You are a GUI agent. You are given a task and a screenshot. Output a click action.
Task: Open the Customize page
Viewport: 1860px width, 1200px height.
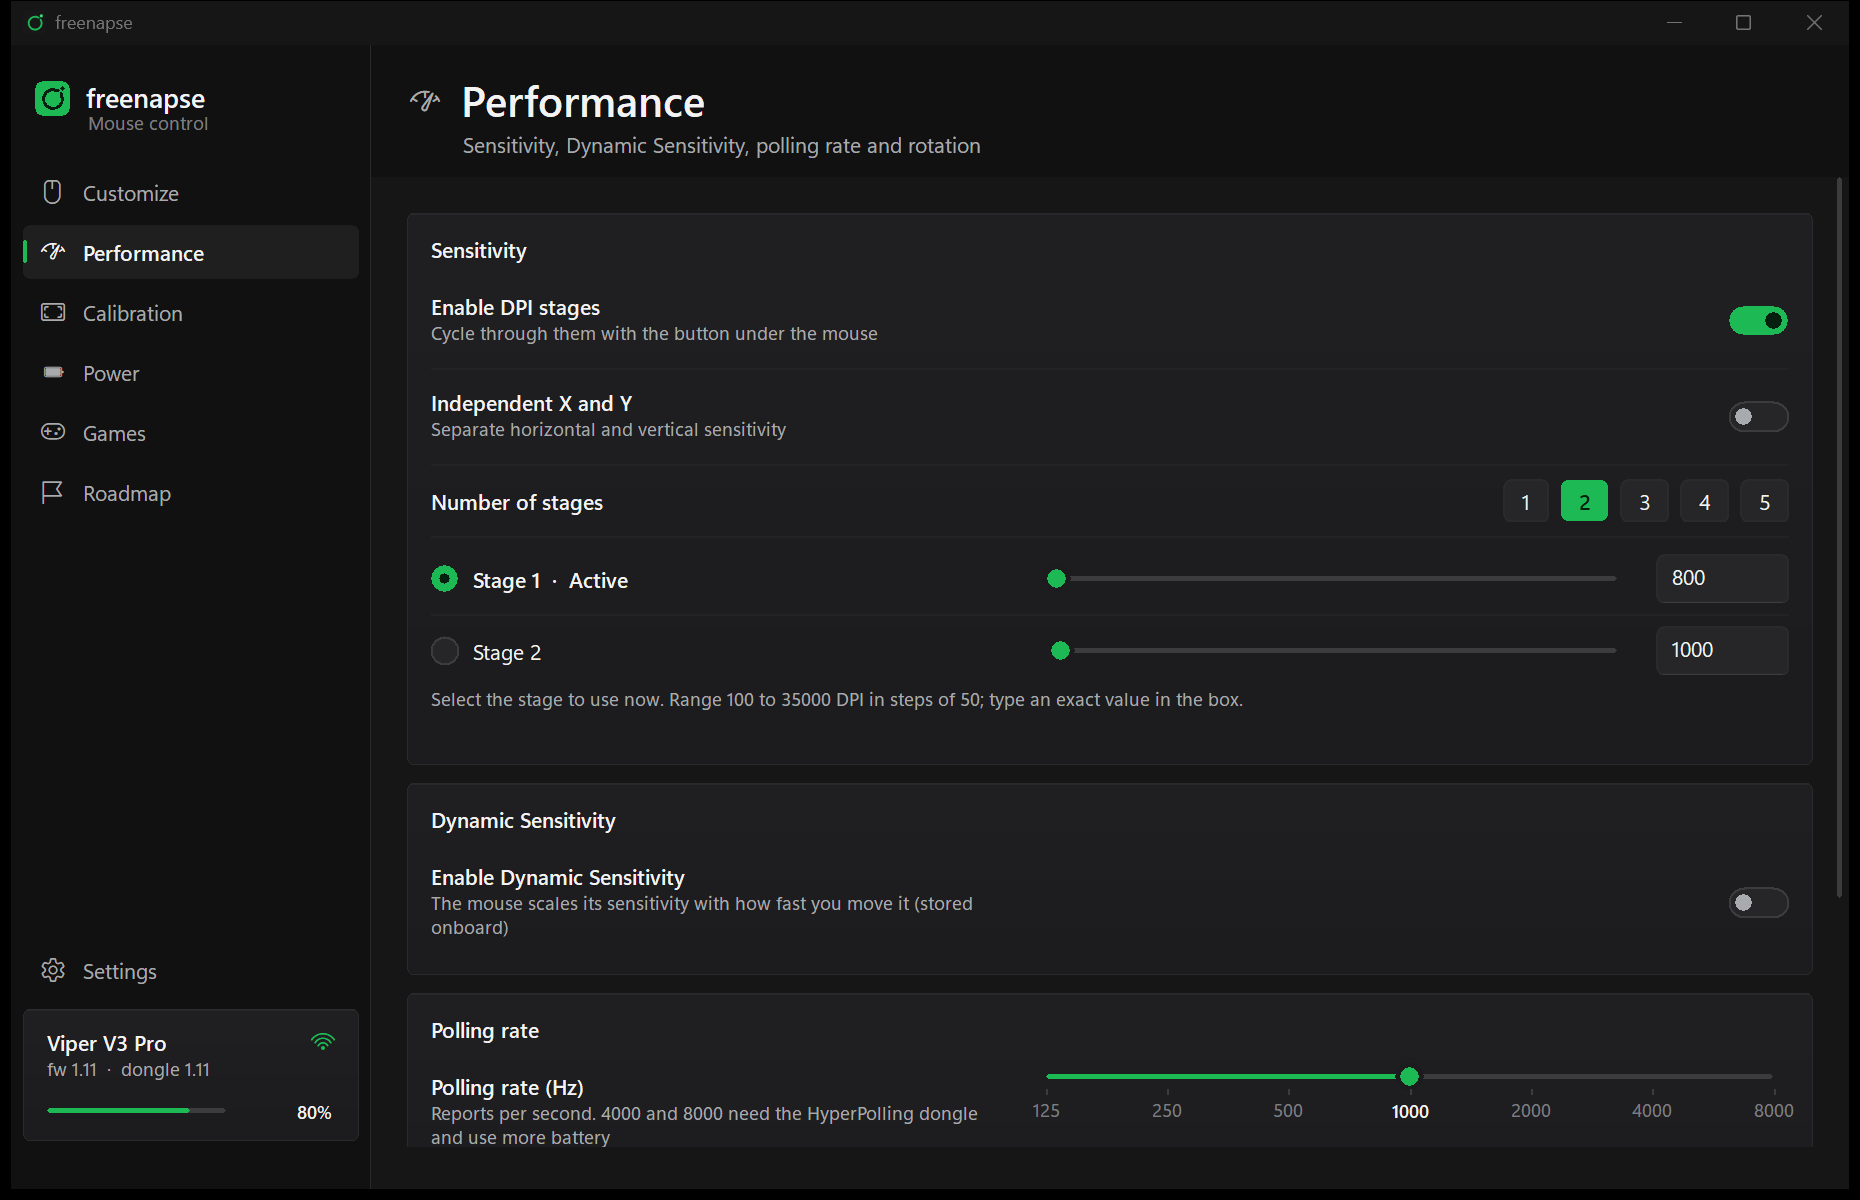[191, 192]
